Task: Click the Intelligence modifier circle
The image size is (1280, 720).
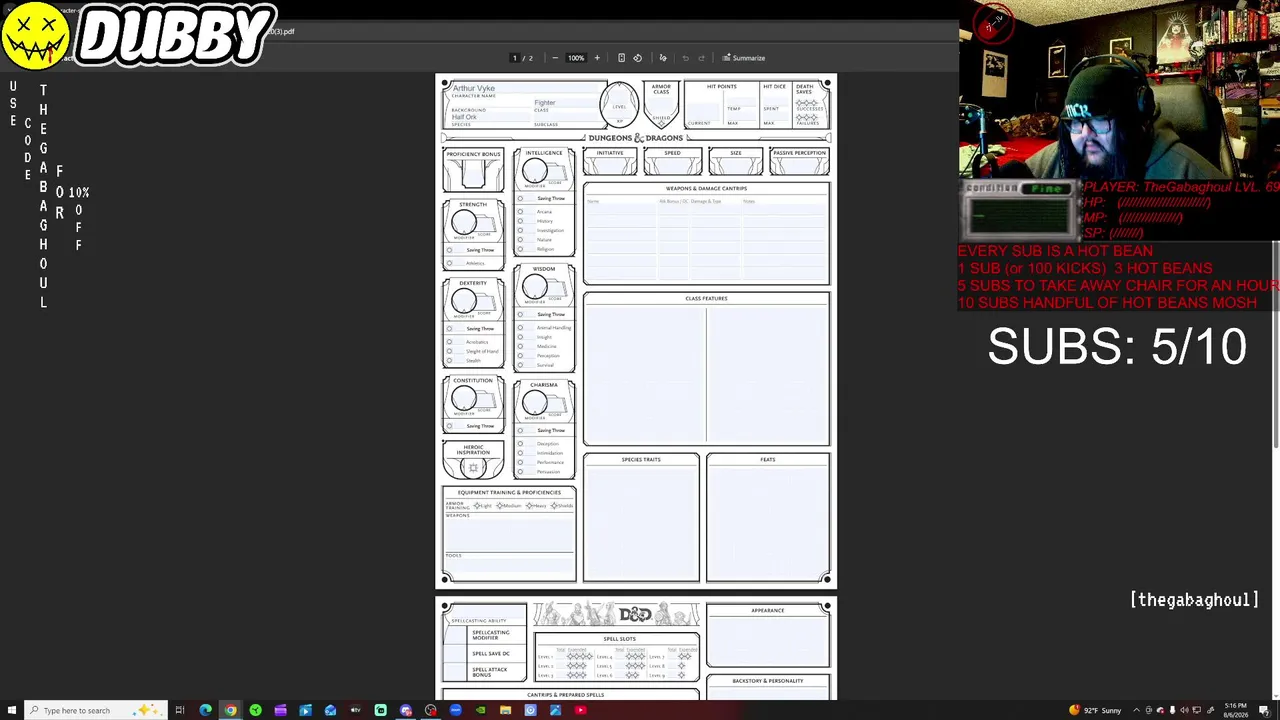Action: pos(534,171)
